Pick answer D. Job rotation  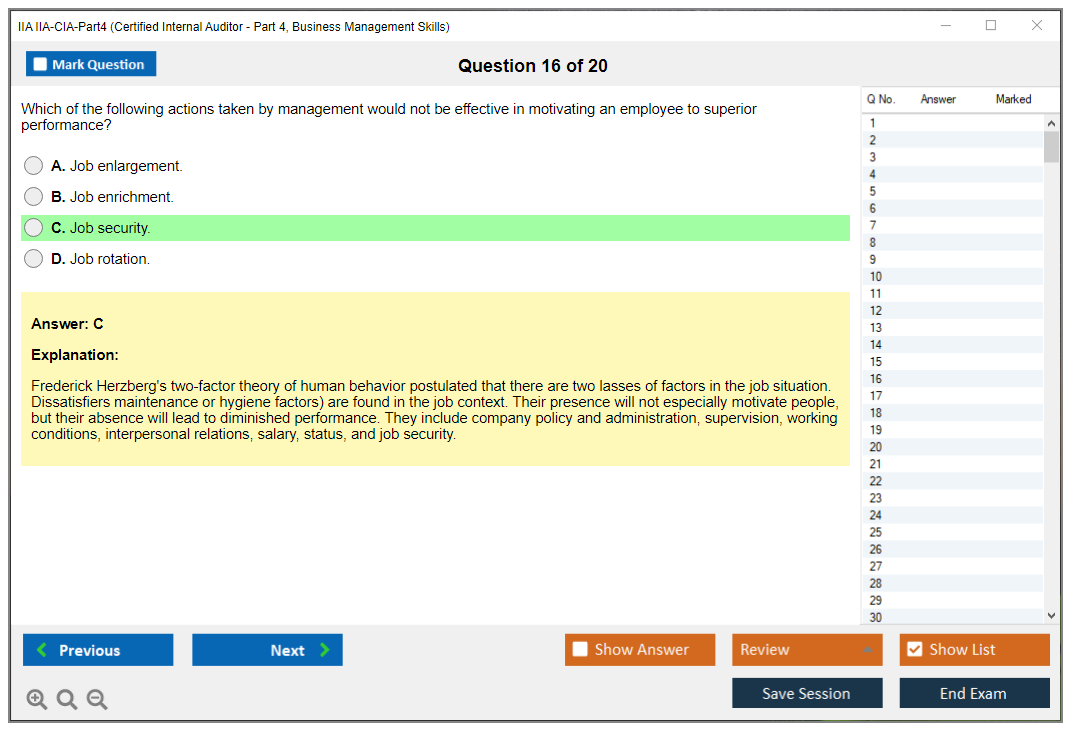(x=34, y=259)
